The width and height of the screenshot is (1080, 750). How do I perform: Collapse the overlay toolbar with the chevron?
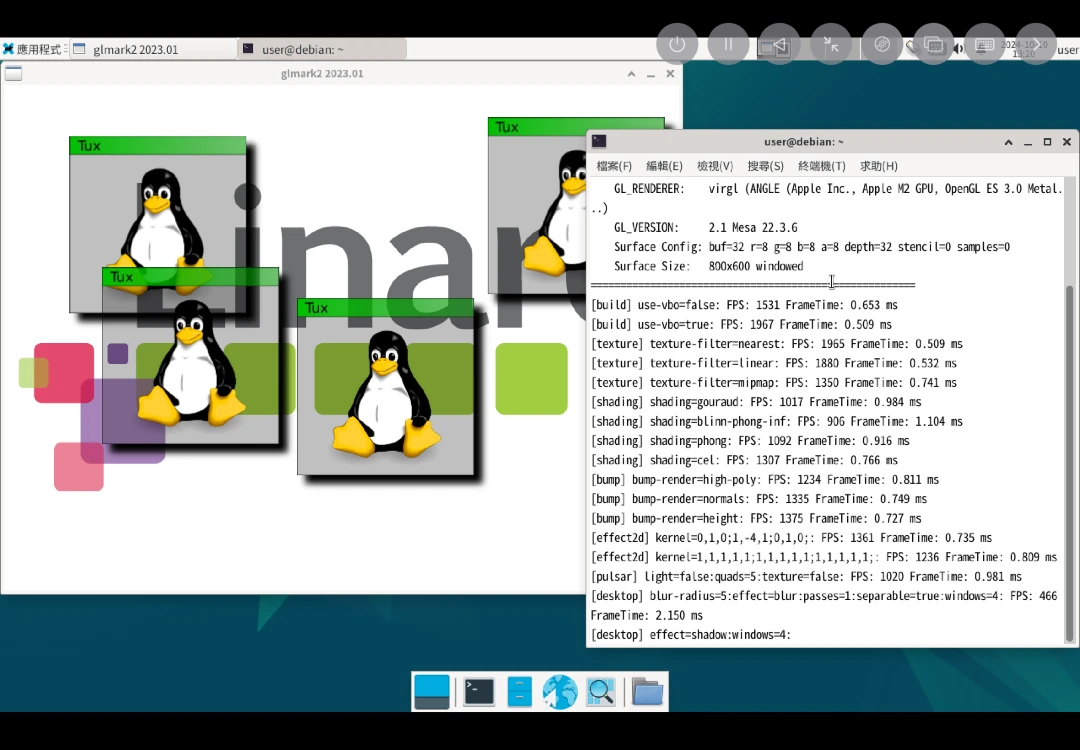click(x=1036, y=44)
